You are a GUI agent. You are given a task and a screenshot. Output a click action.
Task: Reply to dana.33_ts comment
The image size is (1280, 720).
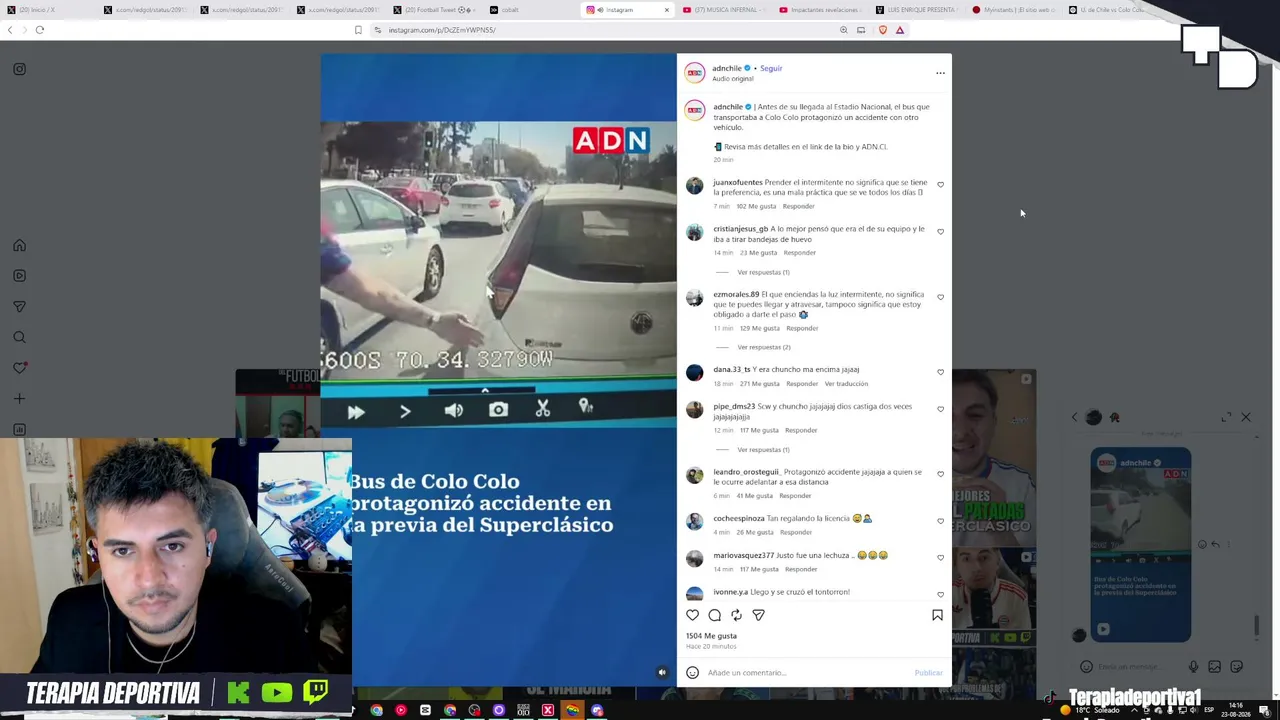[x=802, y=384]
